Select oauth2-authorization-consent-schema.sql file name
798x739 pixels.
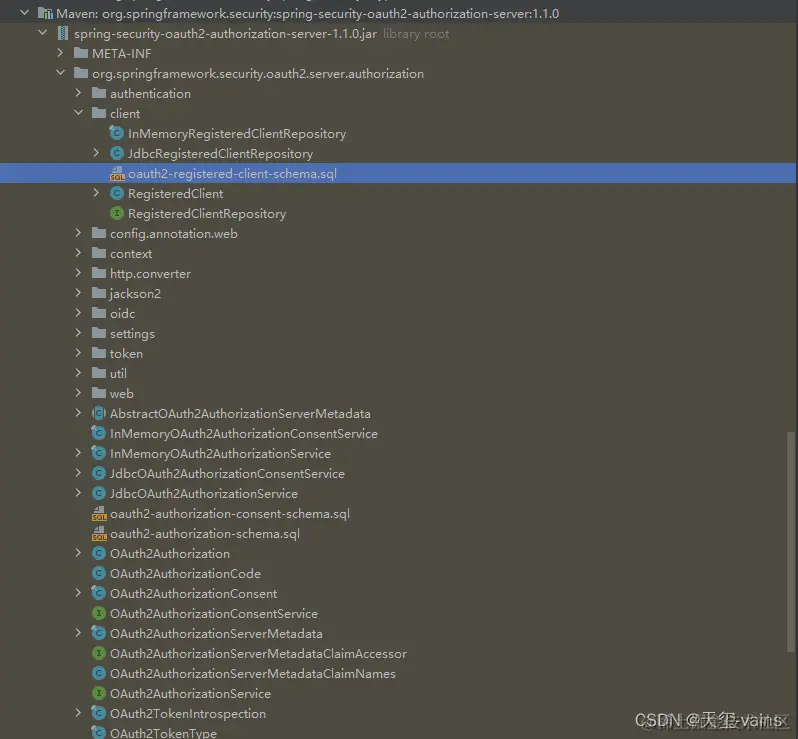tap(230, 514)
